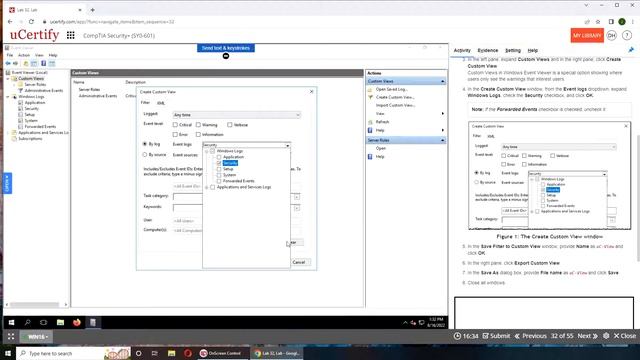This screenshot has width=640, height=360.
Task: Uncheck Security checkbox in Event logs dropdown
Action: click(219, 163)
